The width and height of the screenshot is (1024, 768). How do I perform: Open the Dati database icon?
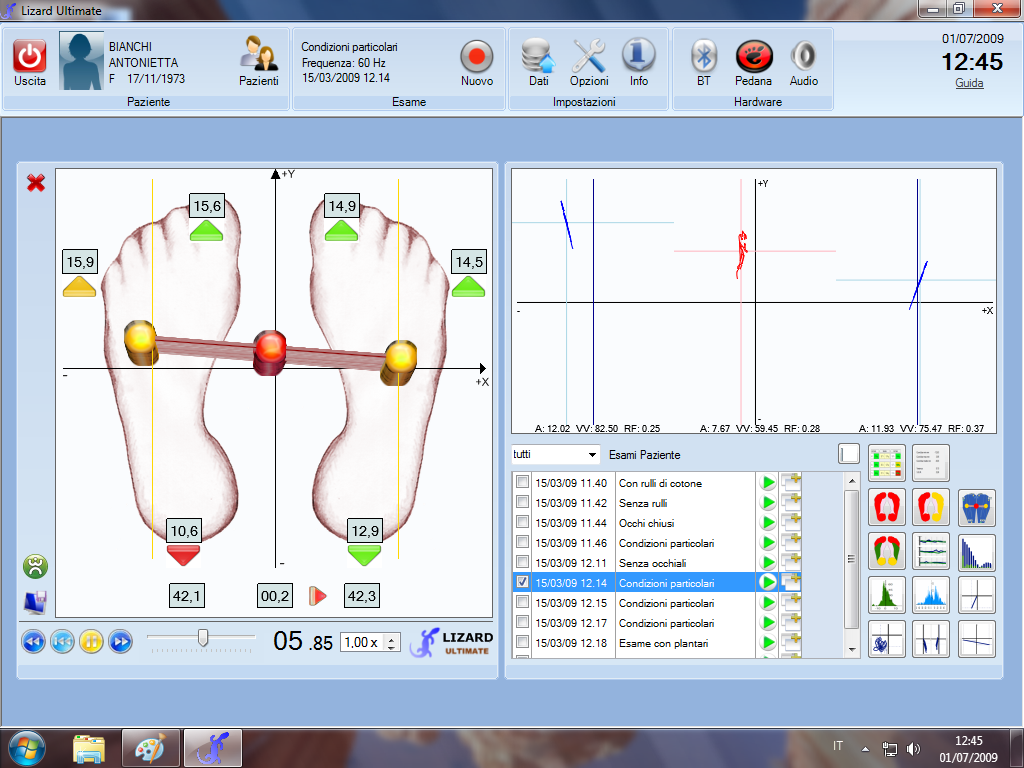539,56
